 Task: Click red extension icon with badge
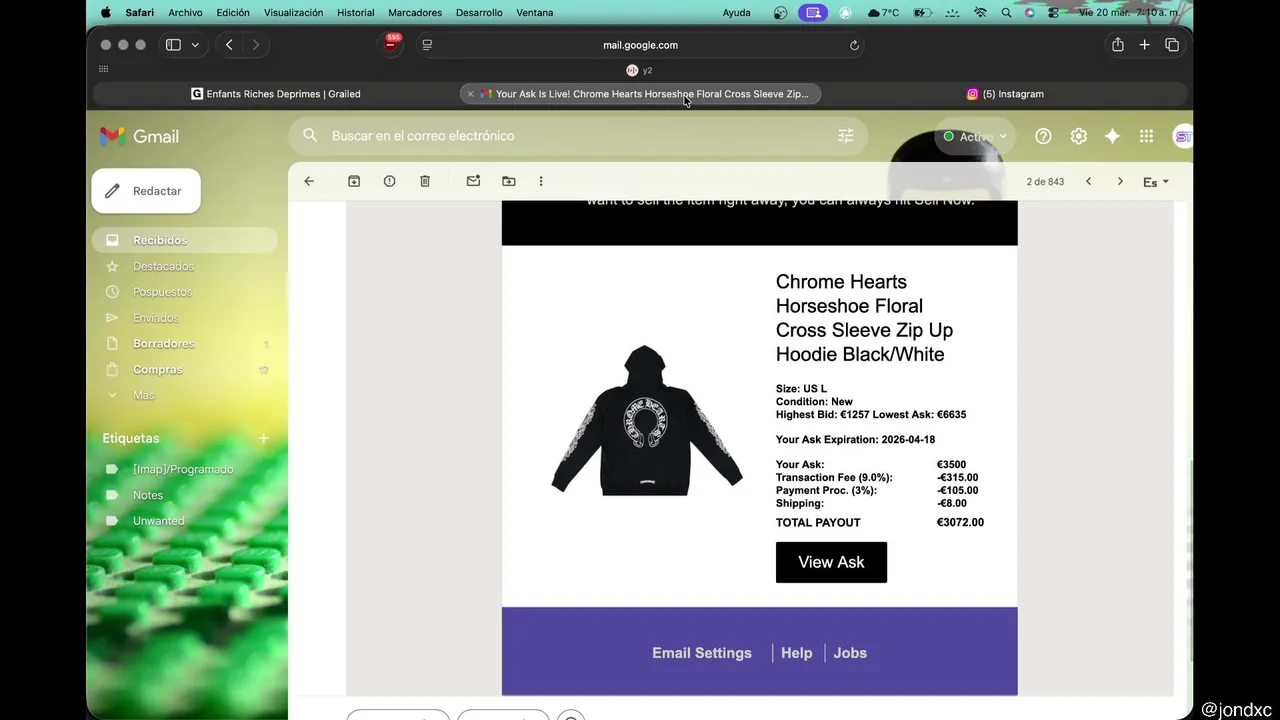(391, 44)
